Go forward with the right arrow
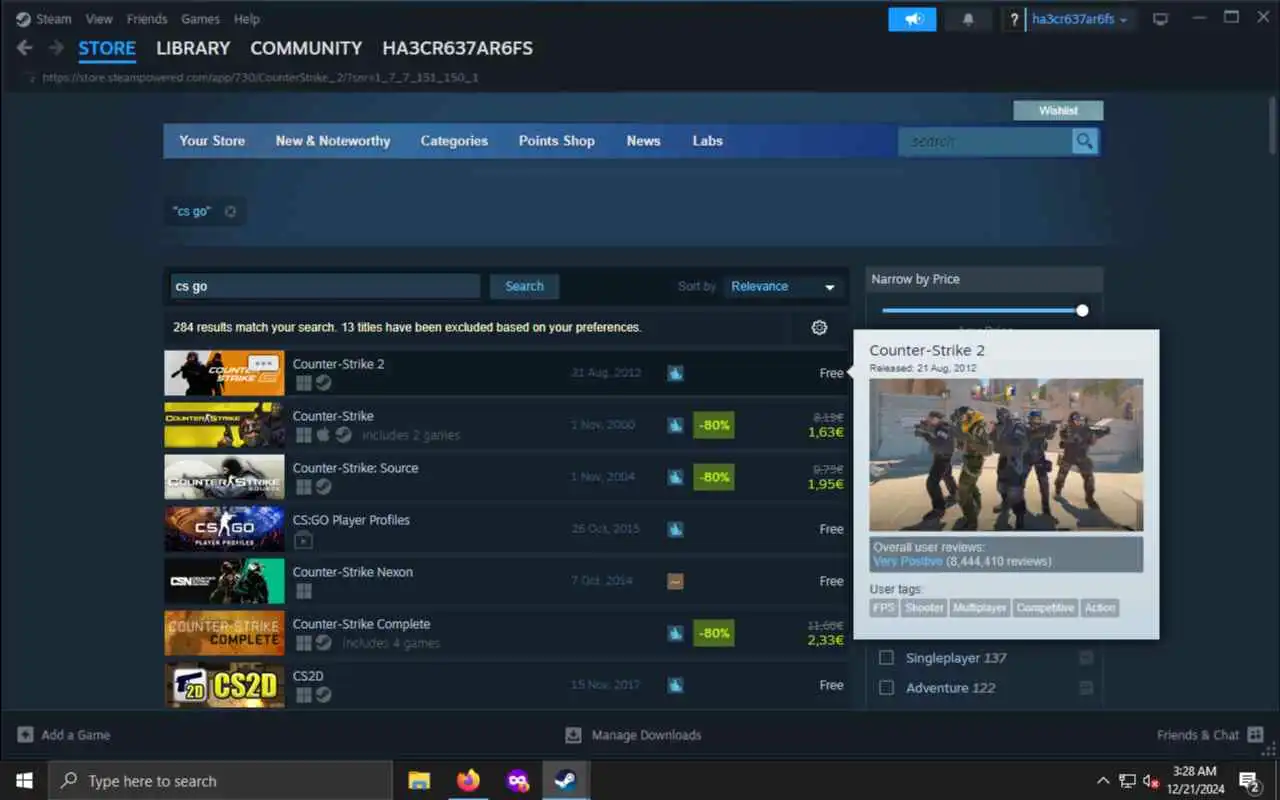1280x800 pixels. (56, 48)
